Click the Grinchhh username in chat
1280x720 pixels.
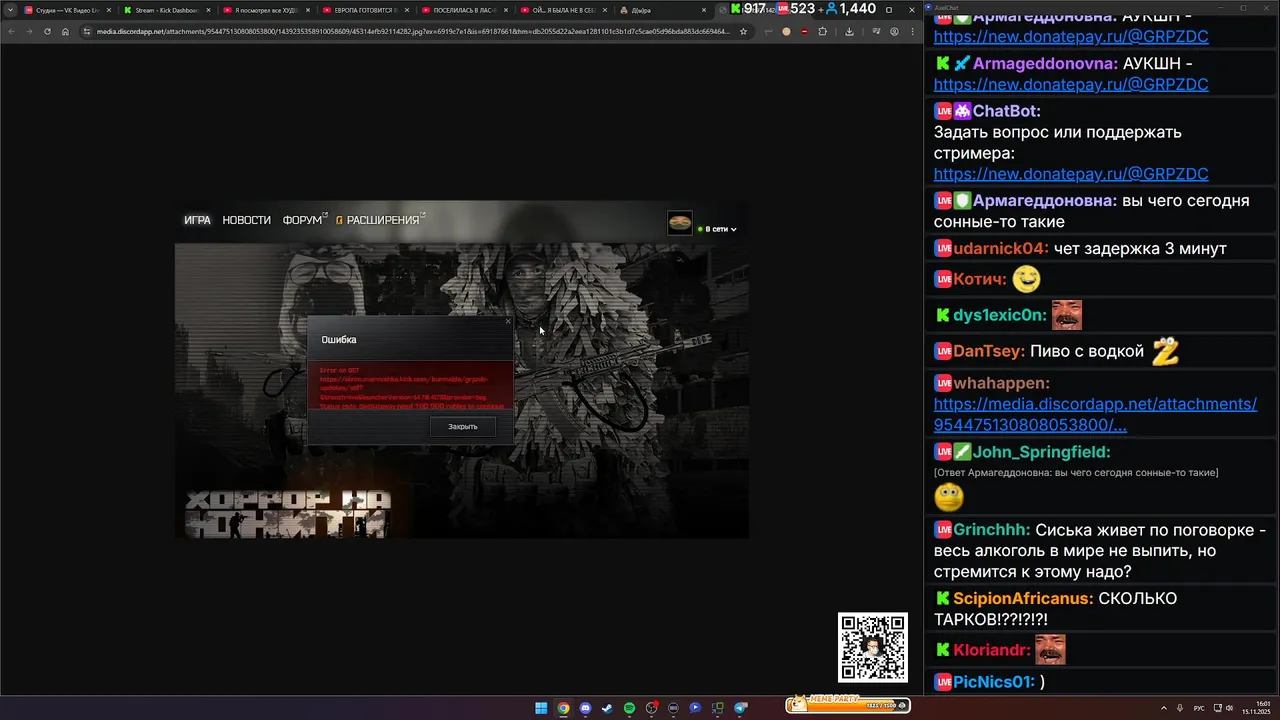(x=991, y=531)
